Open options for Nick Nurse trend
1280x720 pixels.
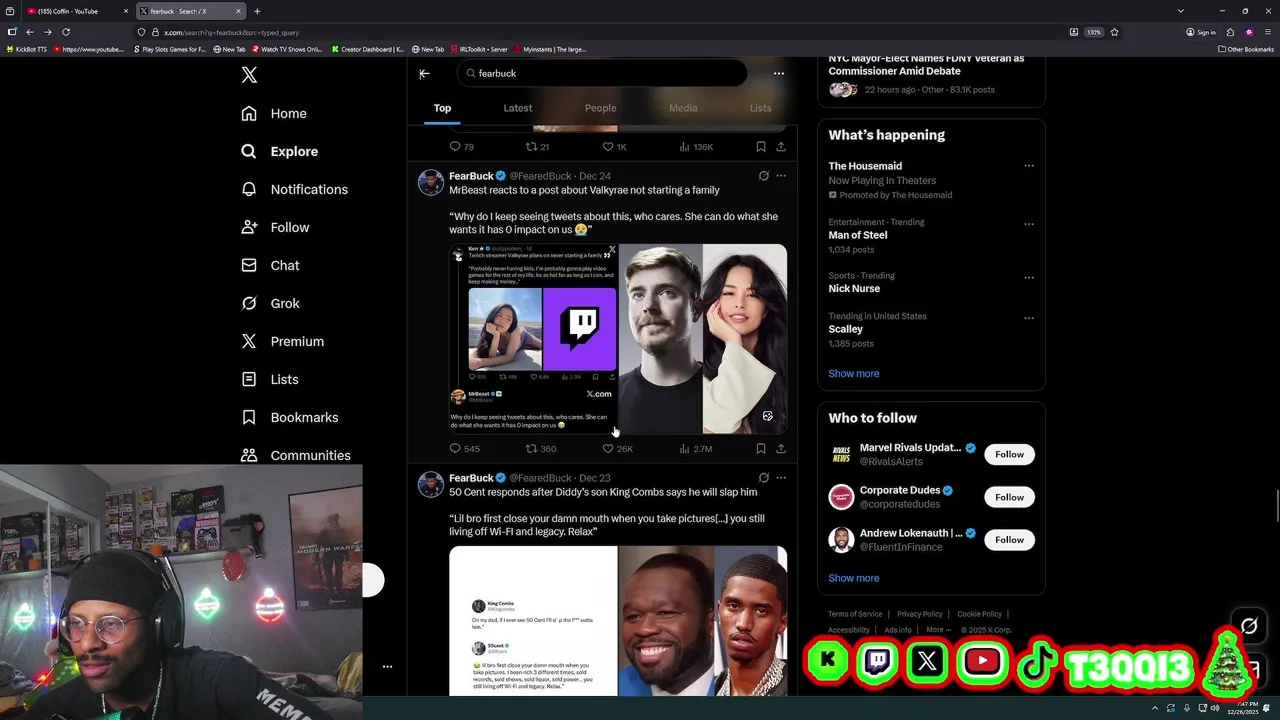(x=1029, y=277)
